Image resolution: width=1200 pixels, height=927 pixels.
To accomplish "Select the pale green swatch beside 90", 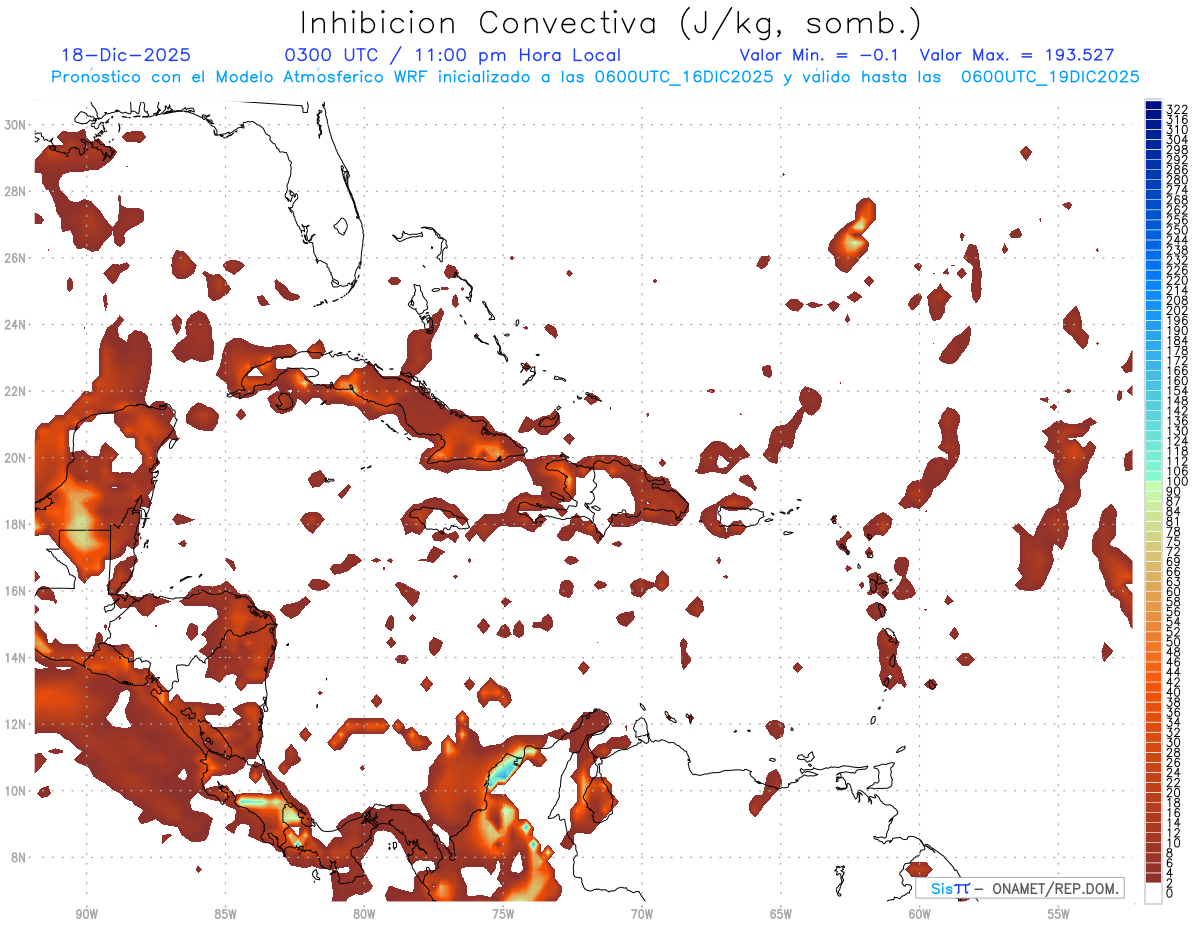I will [1154, 488].
